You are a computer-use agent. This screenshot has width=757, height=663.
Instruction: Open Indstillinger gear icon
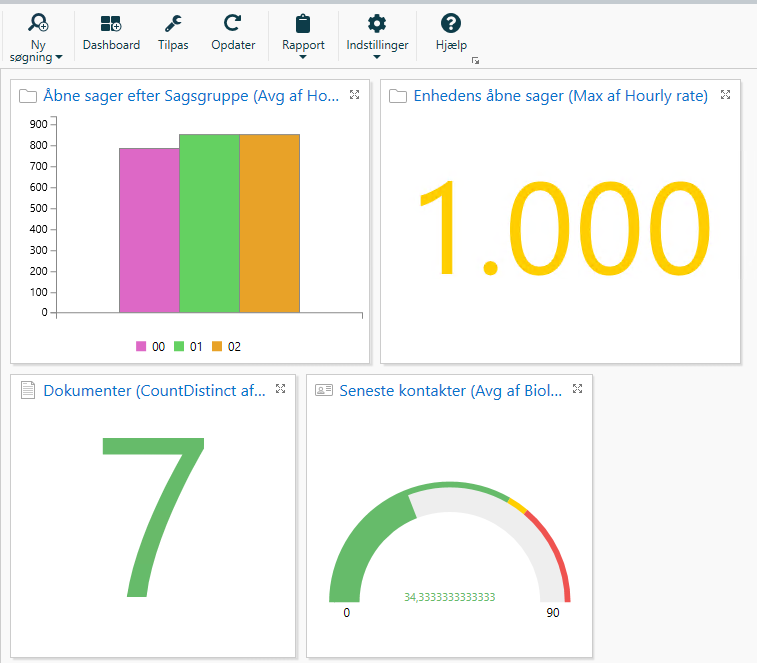click(377, 23)
